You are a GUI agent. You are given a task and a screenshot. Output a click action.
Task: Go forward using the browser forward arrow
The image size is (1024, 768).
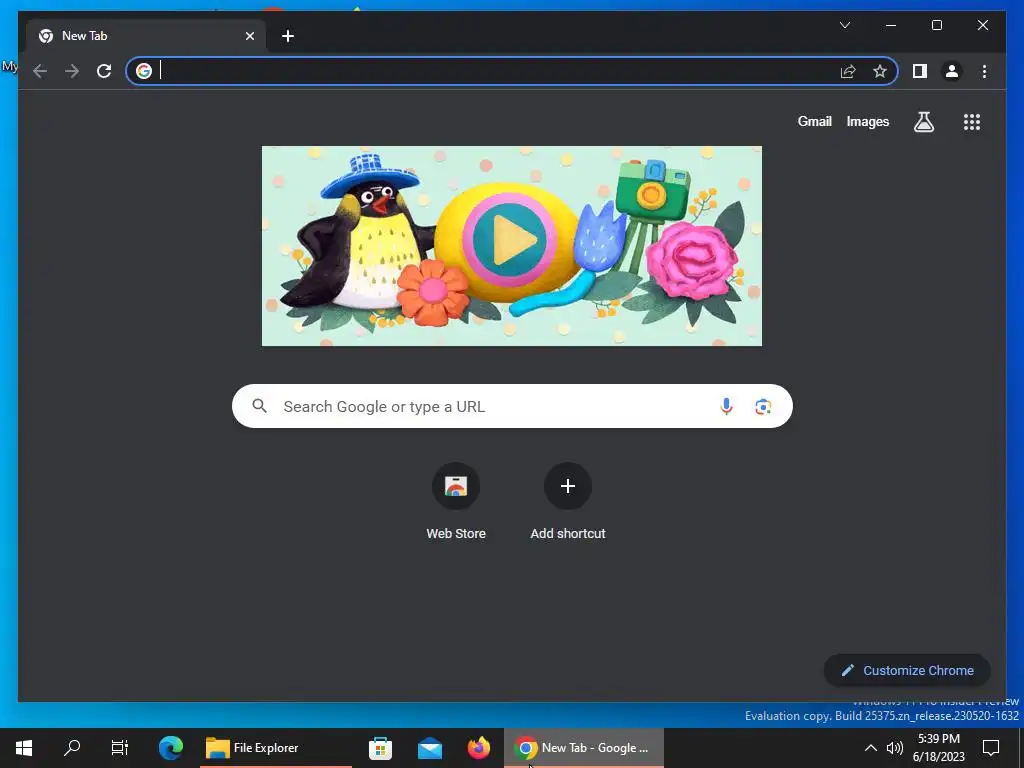[72, 71]
